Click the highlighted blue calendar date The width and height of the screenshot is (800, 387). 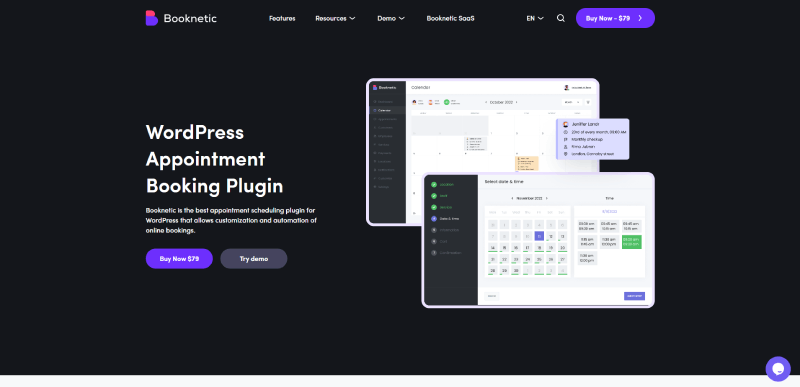[539, 236]
